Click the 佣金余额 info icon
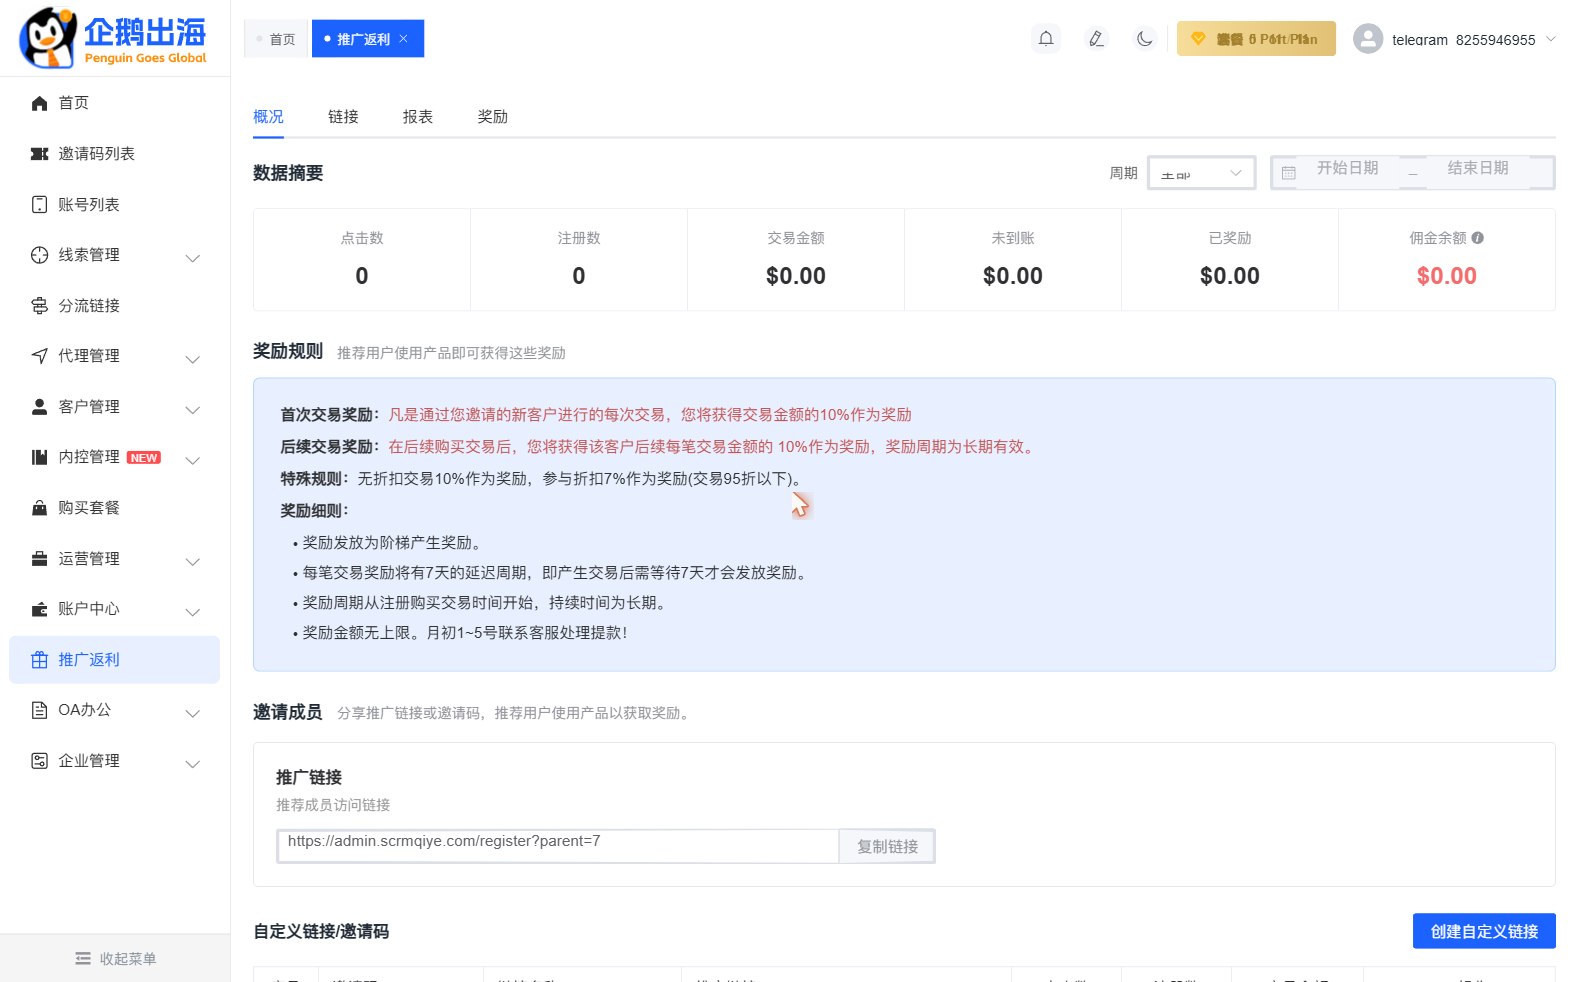The image size is (1584, 982). (x=1478, y=238)
